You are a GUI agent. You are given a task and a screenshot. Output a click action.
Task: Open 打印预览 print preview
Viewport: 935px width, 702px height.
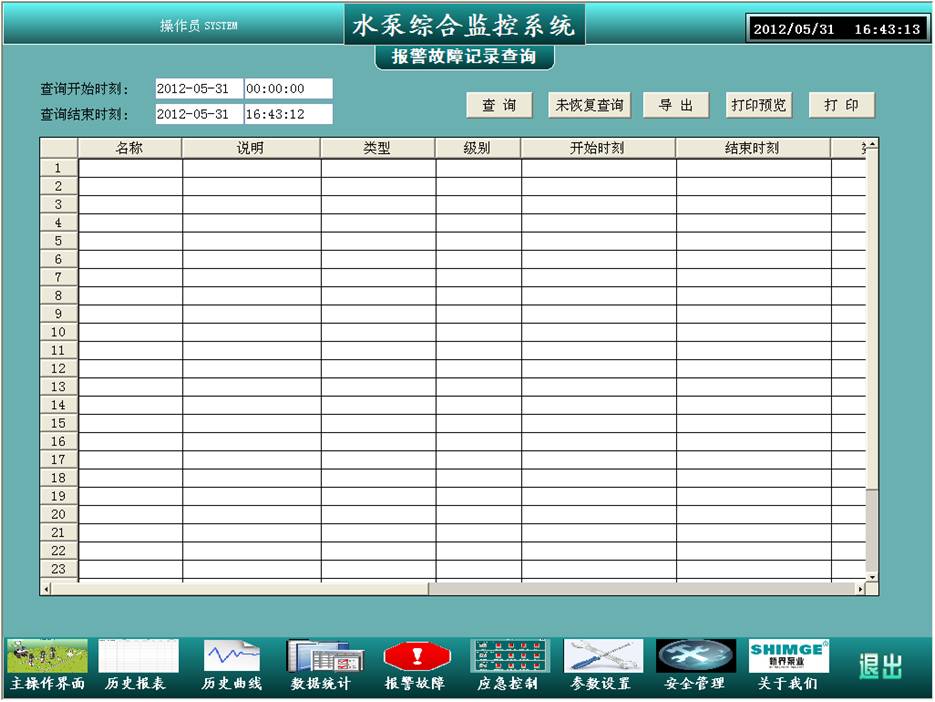point(759,106)
